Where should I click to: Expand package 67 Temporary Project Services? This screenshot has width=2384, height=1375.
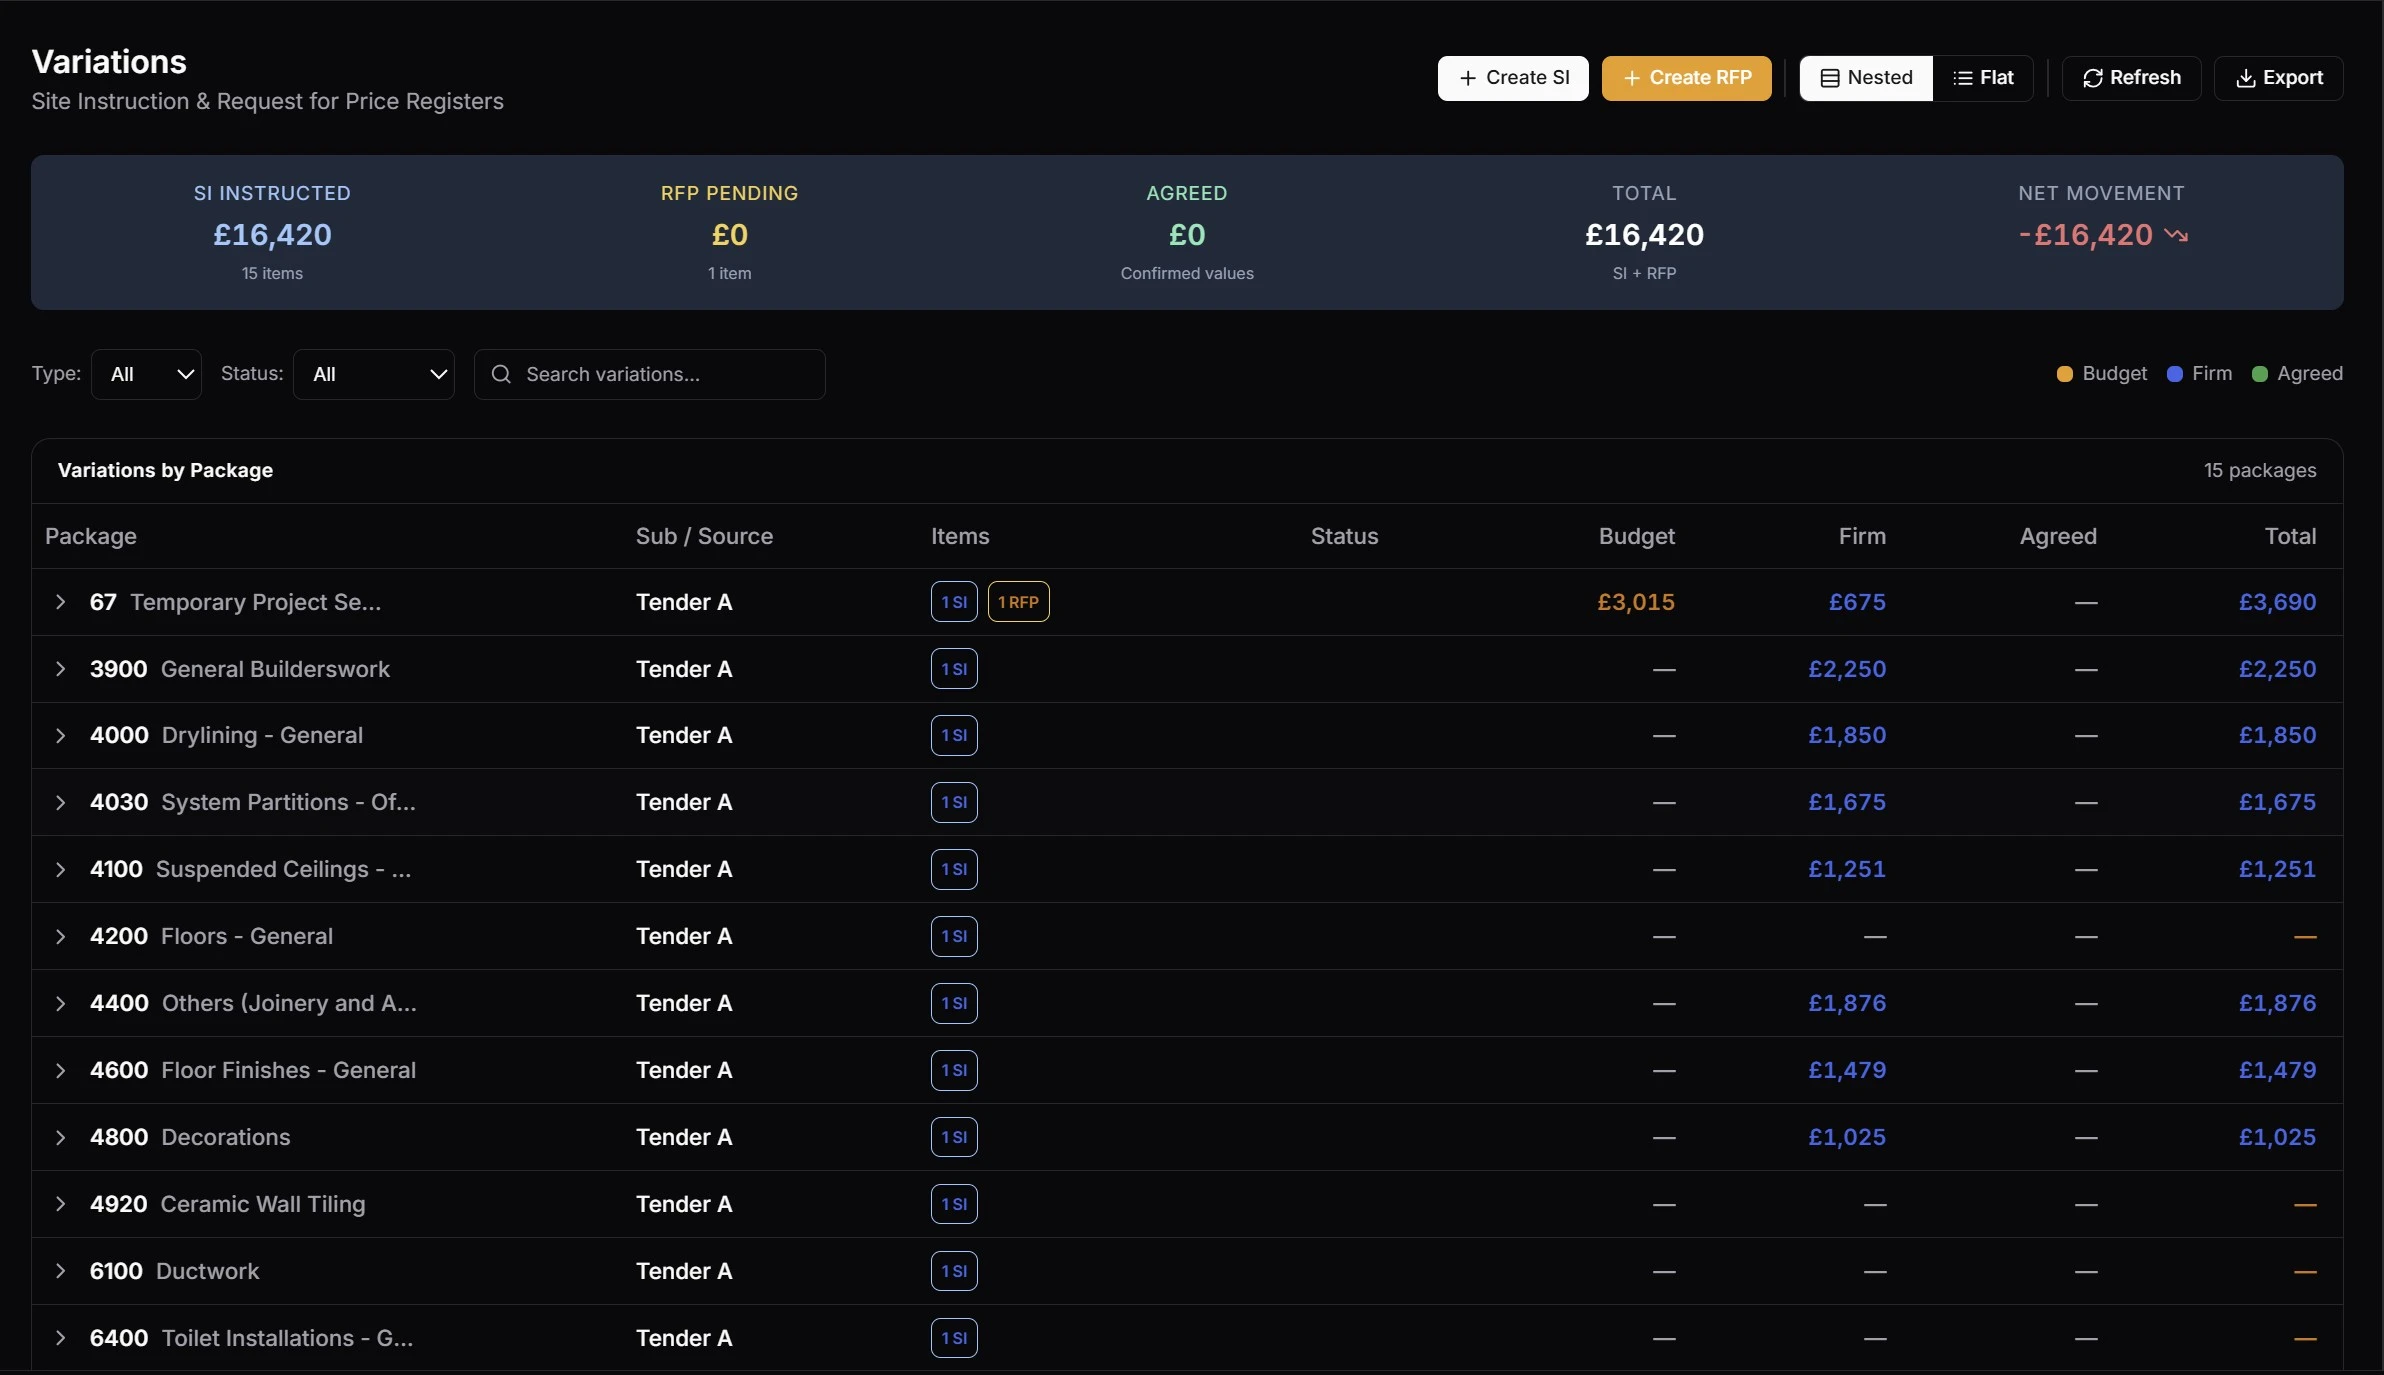61,602
